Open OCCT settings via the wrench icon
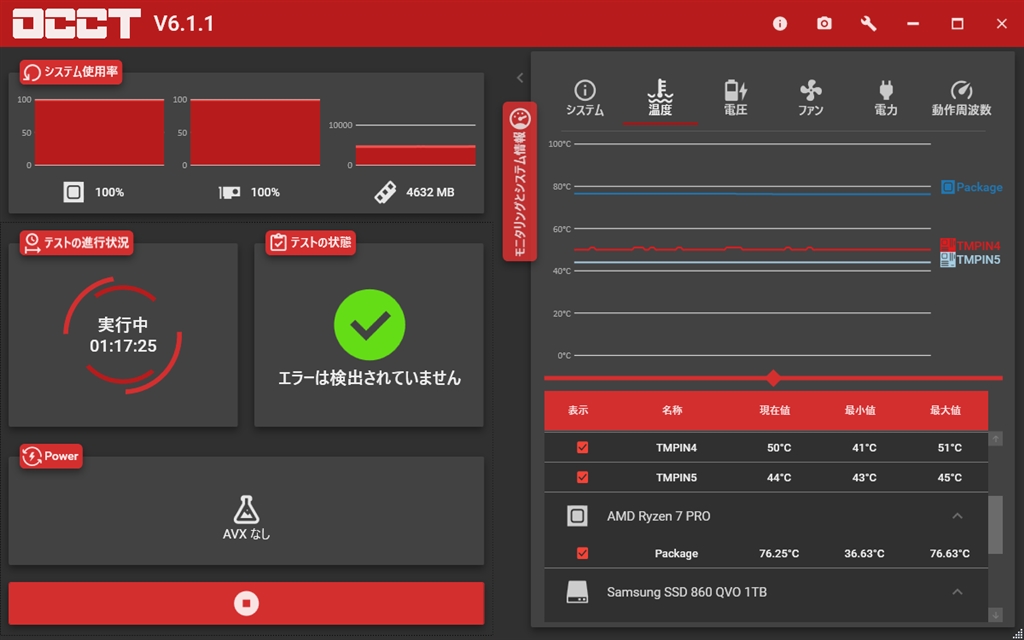 coord(868,22)
